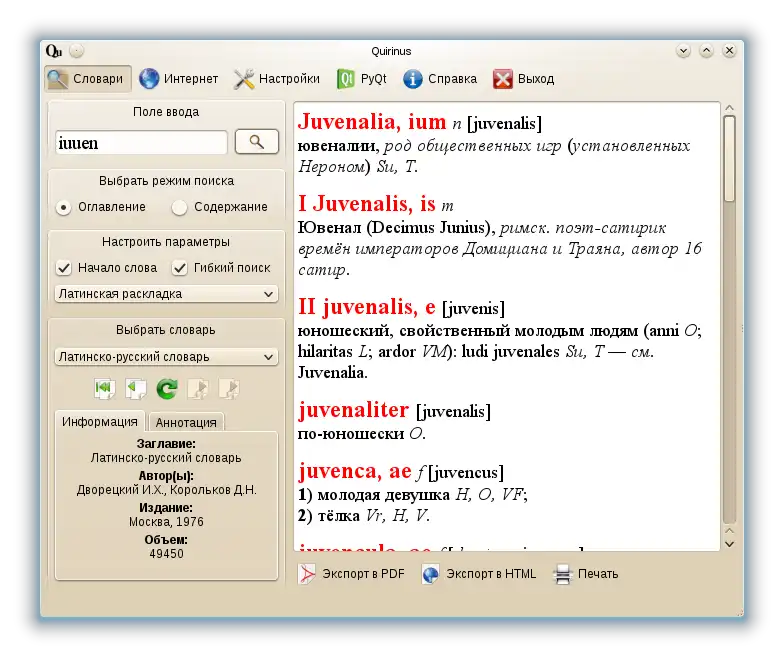Click the 'Москва, 1976' edition text
The height and width of the screenshot is (657, 784).
(x=166, y=522)
